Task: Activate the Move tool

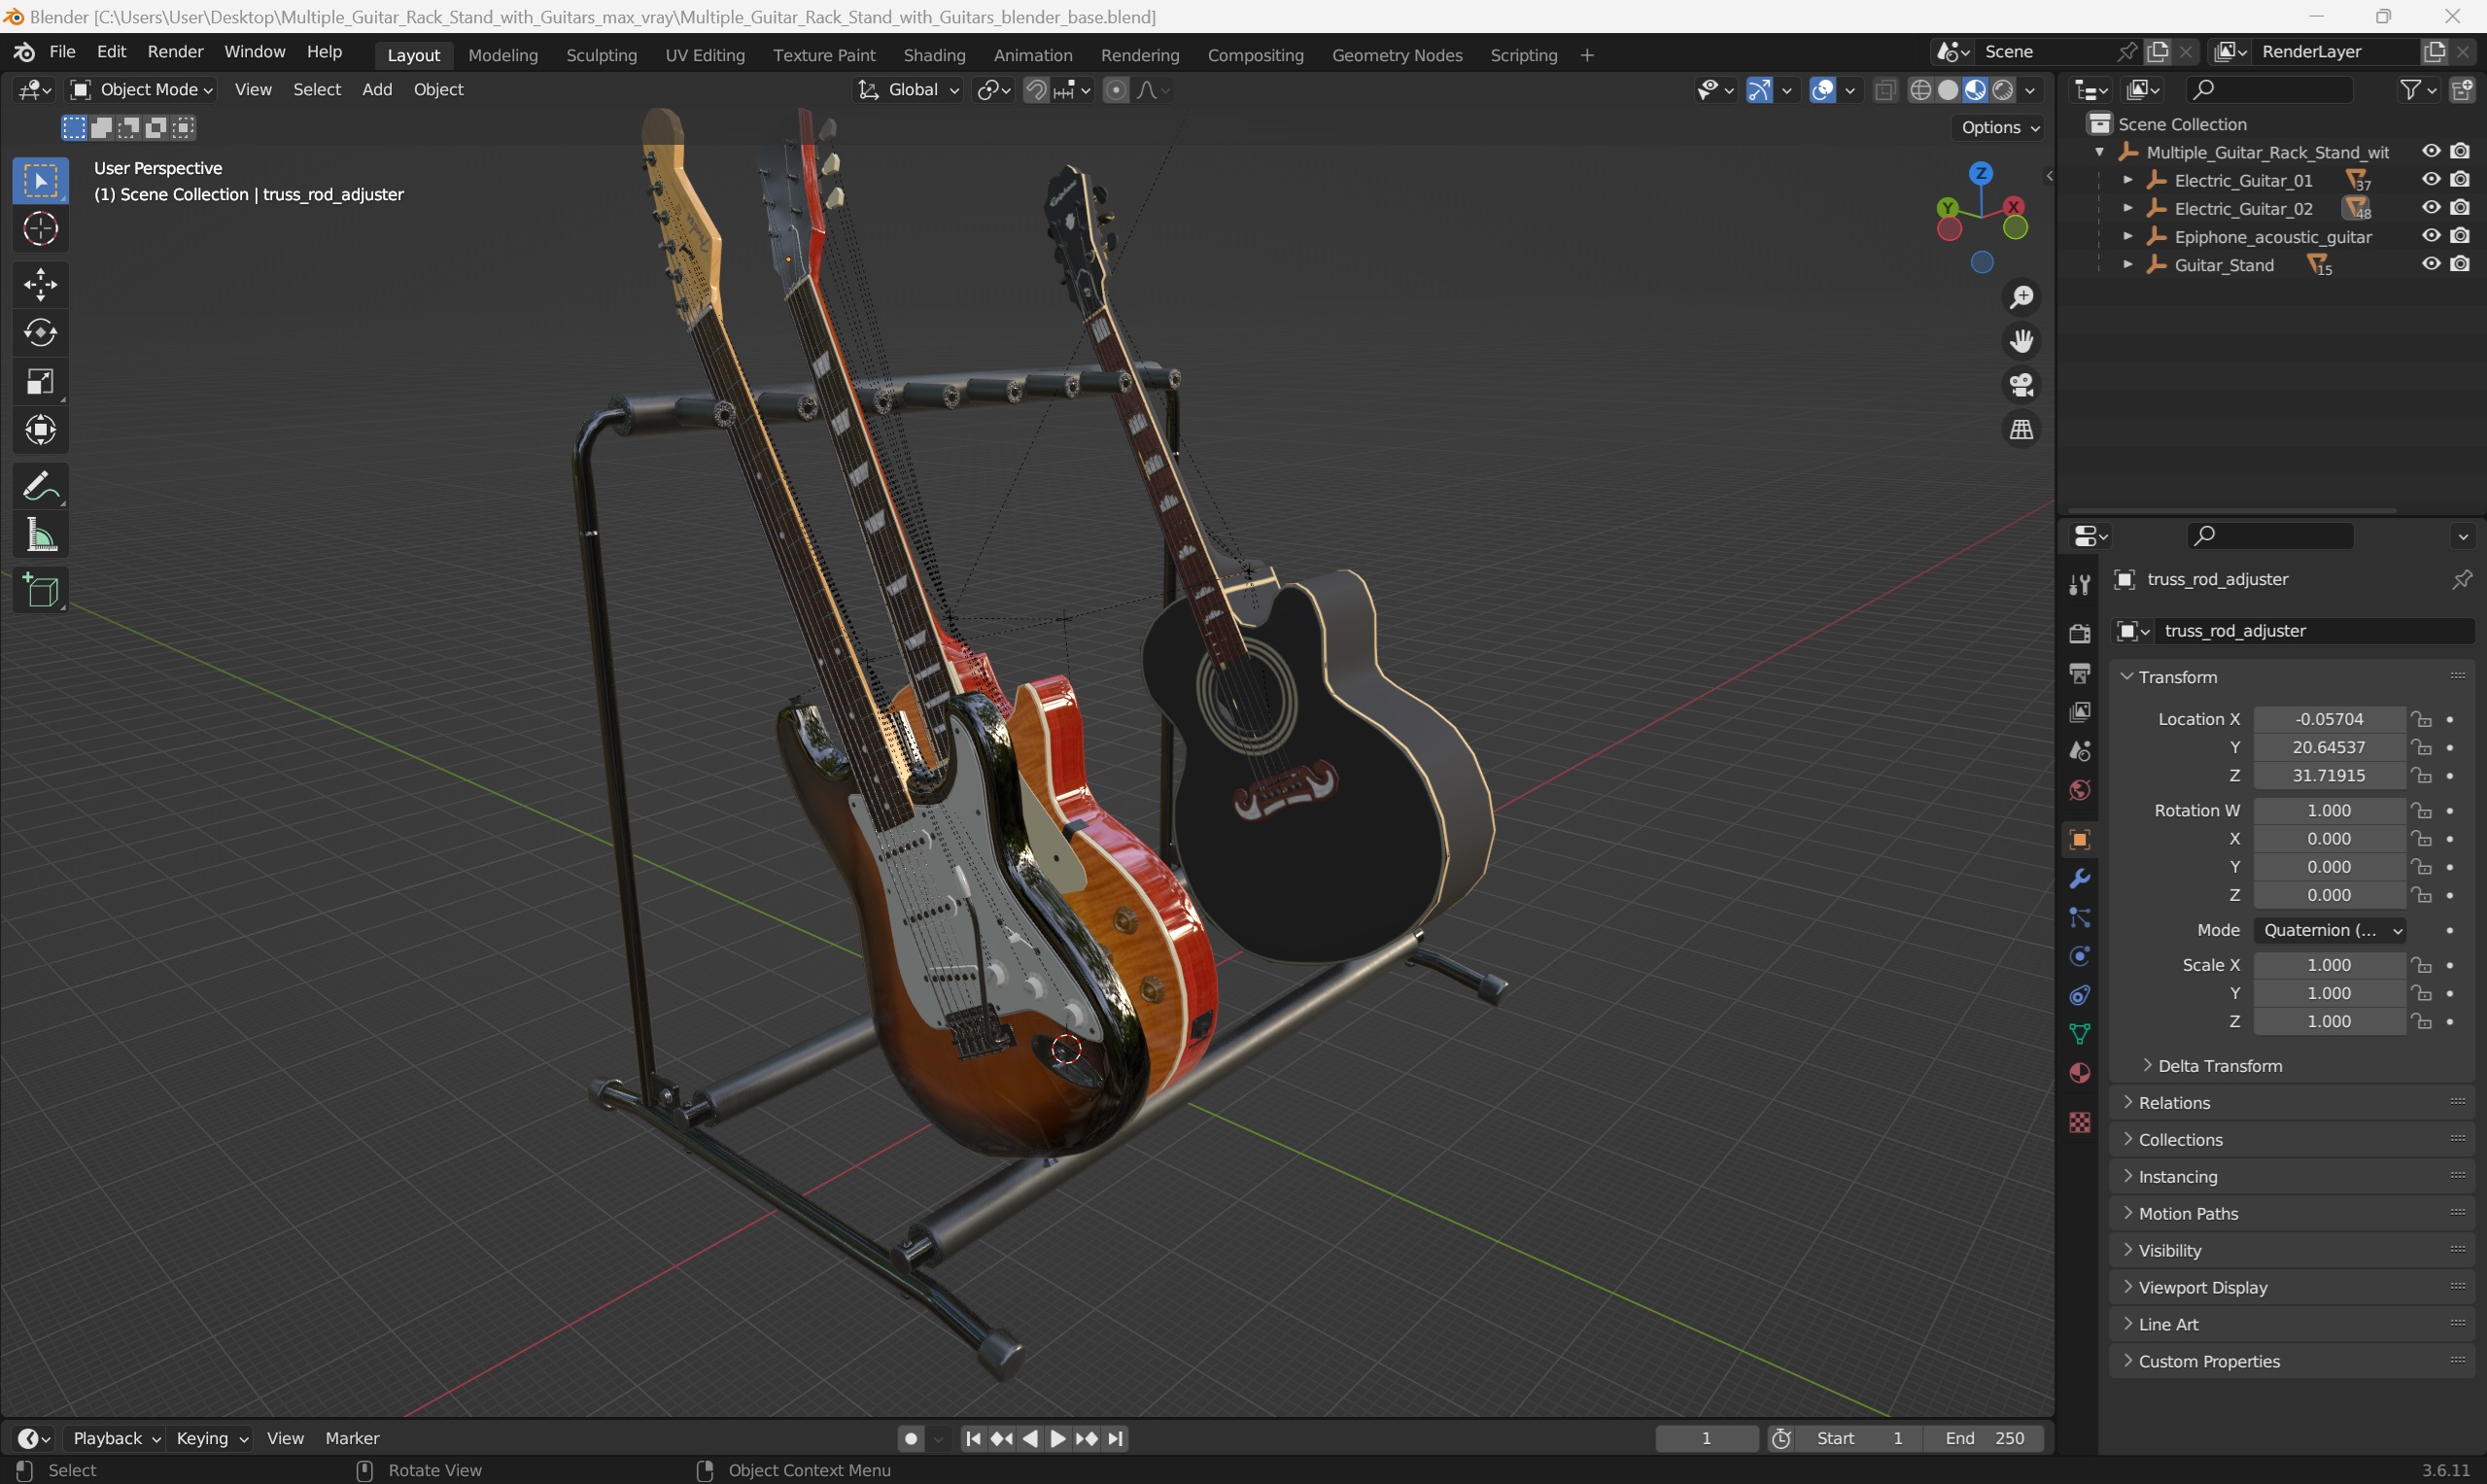Action: pyautogui.click(x=41, y=285)
